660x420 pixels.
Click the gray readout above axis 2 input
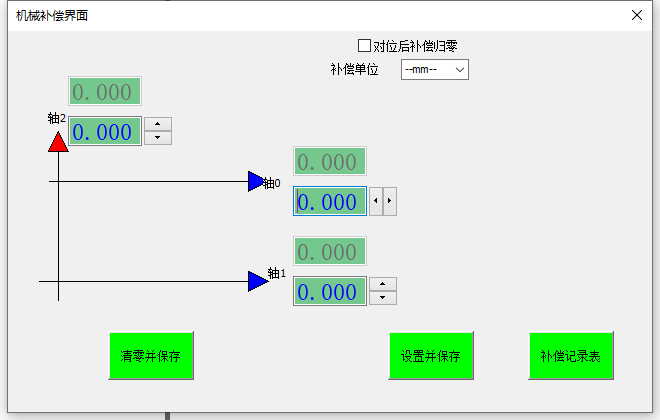click(x=104, y=92)
